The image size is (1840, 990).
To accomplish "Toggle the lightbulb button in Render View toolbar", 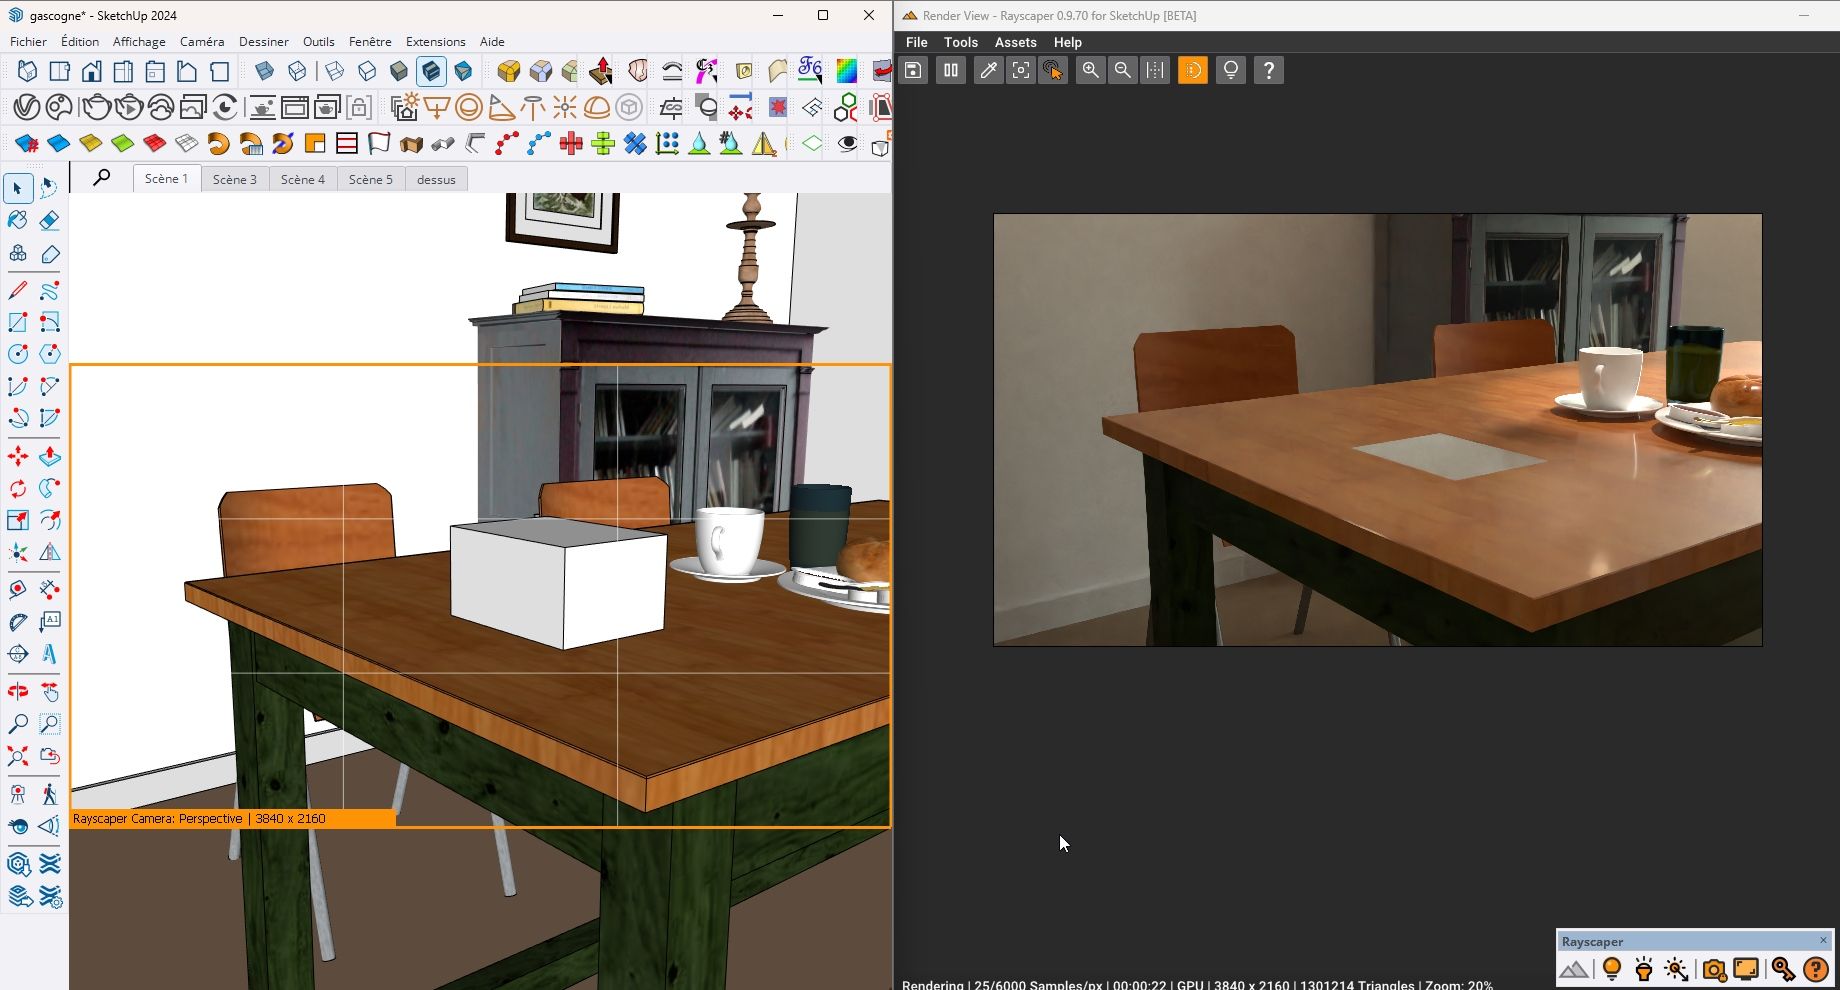I will coord(1231,70).
